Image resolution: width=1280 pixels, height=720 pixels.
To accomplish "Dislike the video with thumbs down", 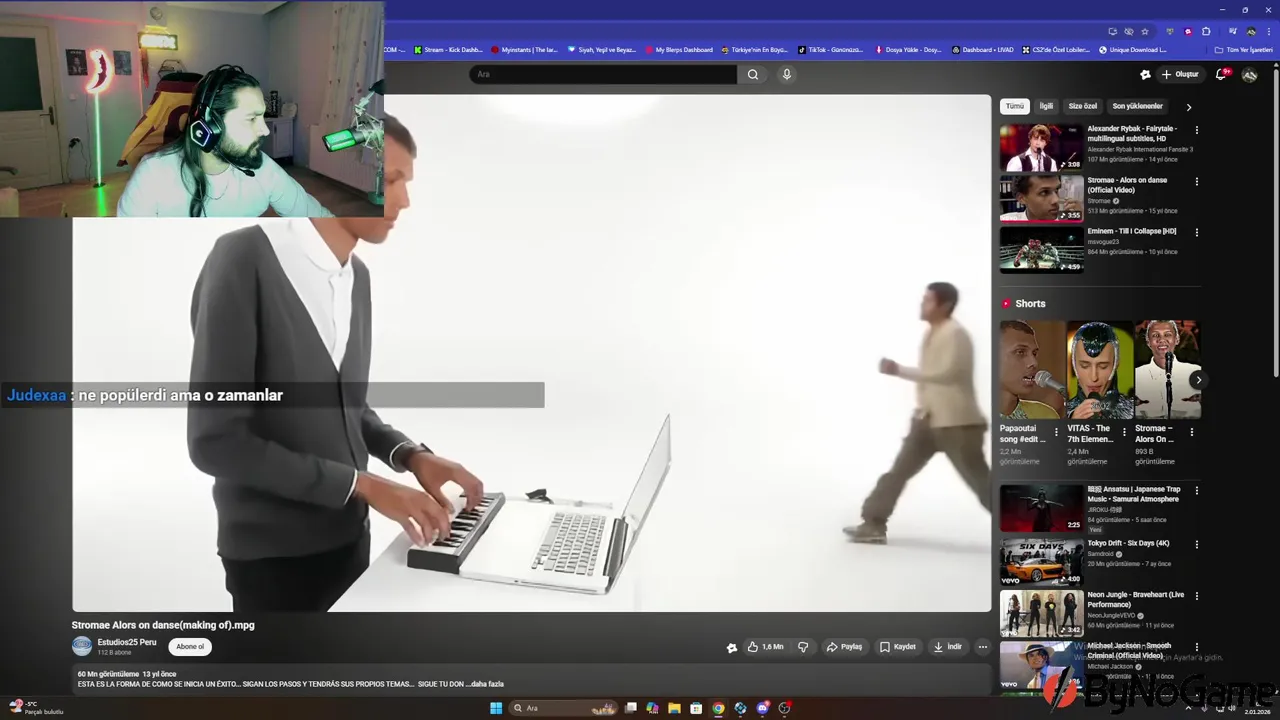I will point(803,647).
